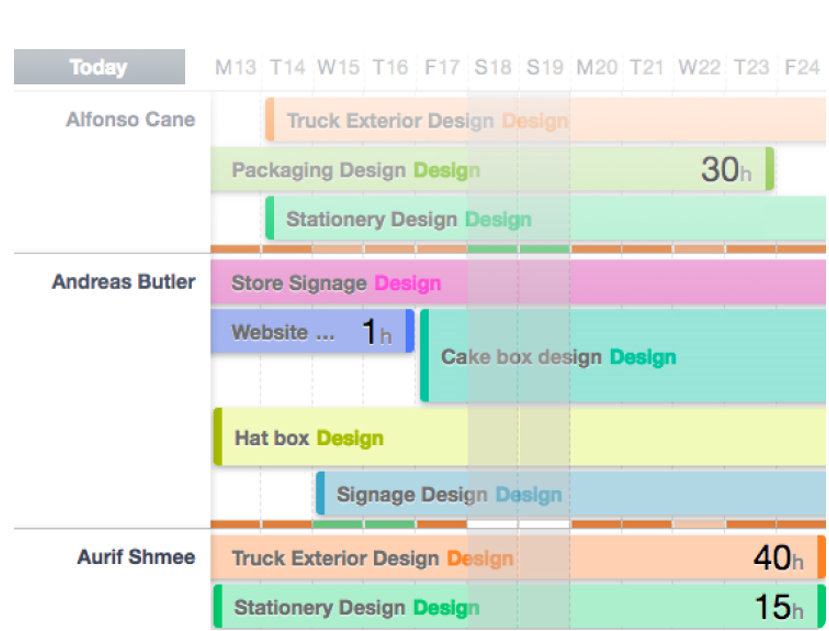Click the Website 1h booking
The image size is (829, 631).
point(312,332)
